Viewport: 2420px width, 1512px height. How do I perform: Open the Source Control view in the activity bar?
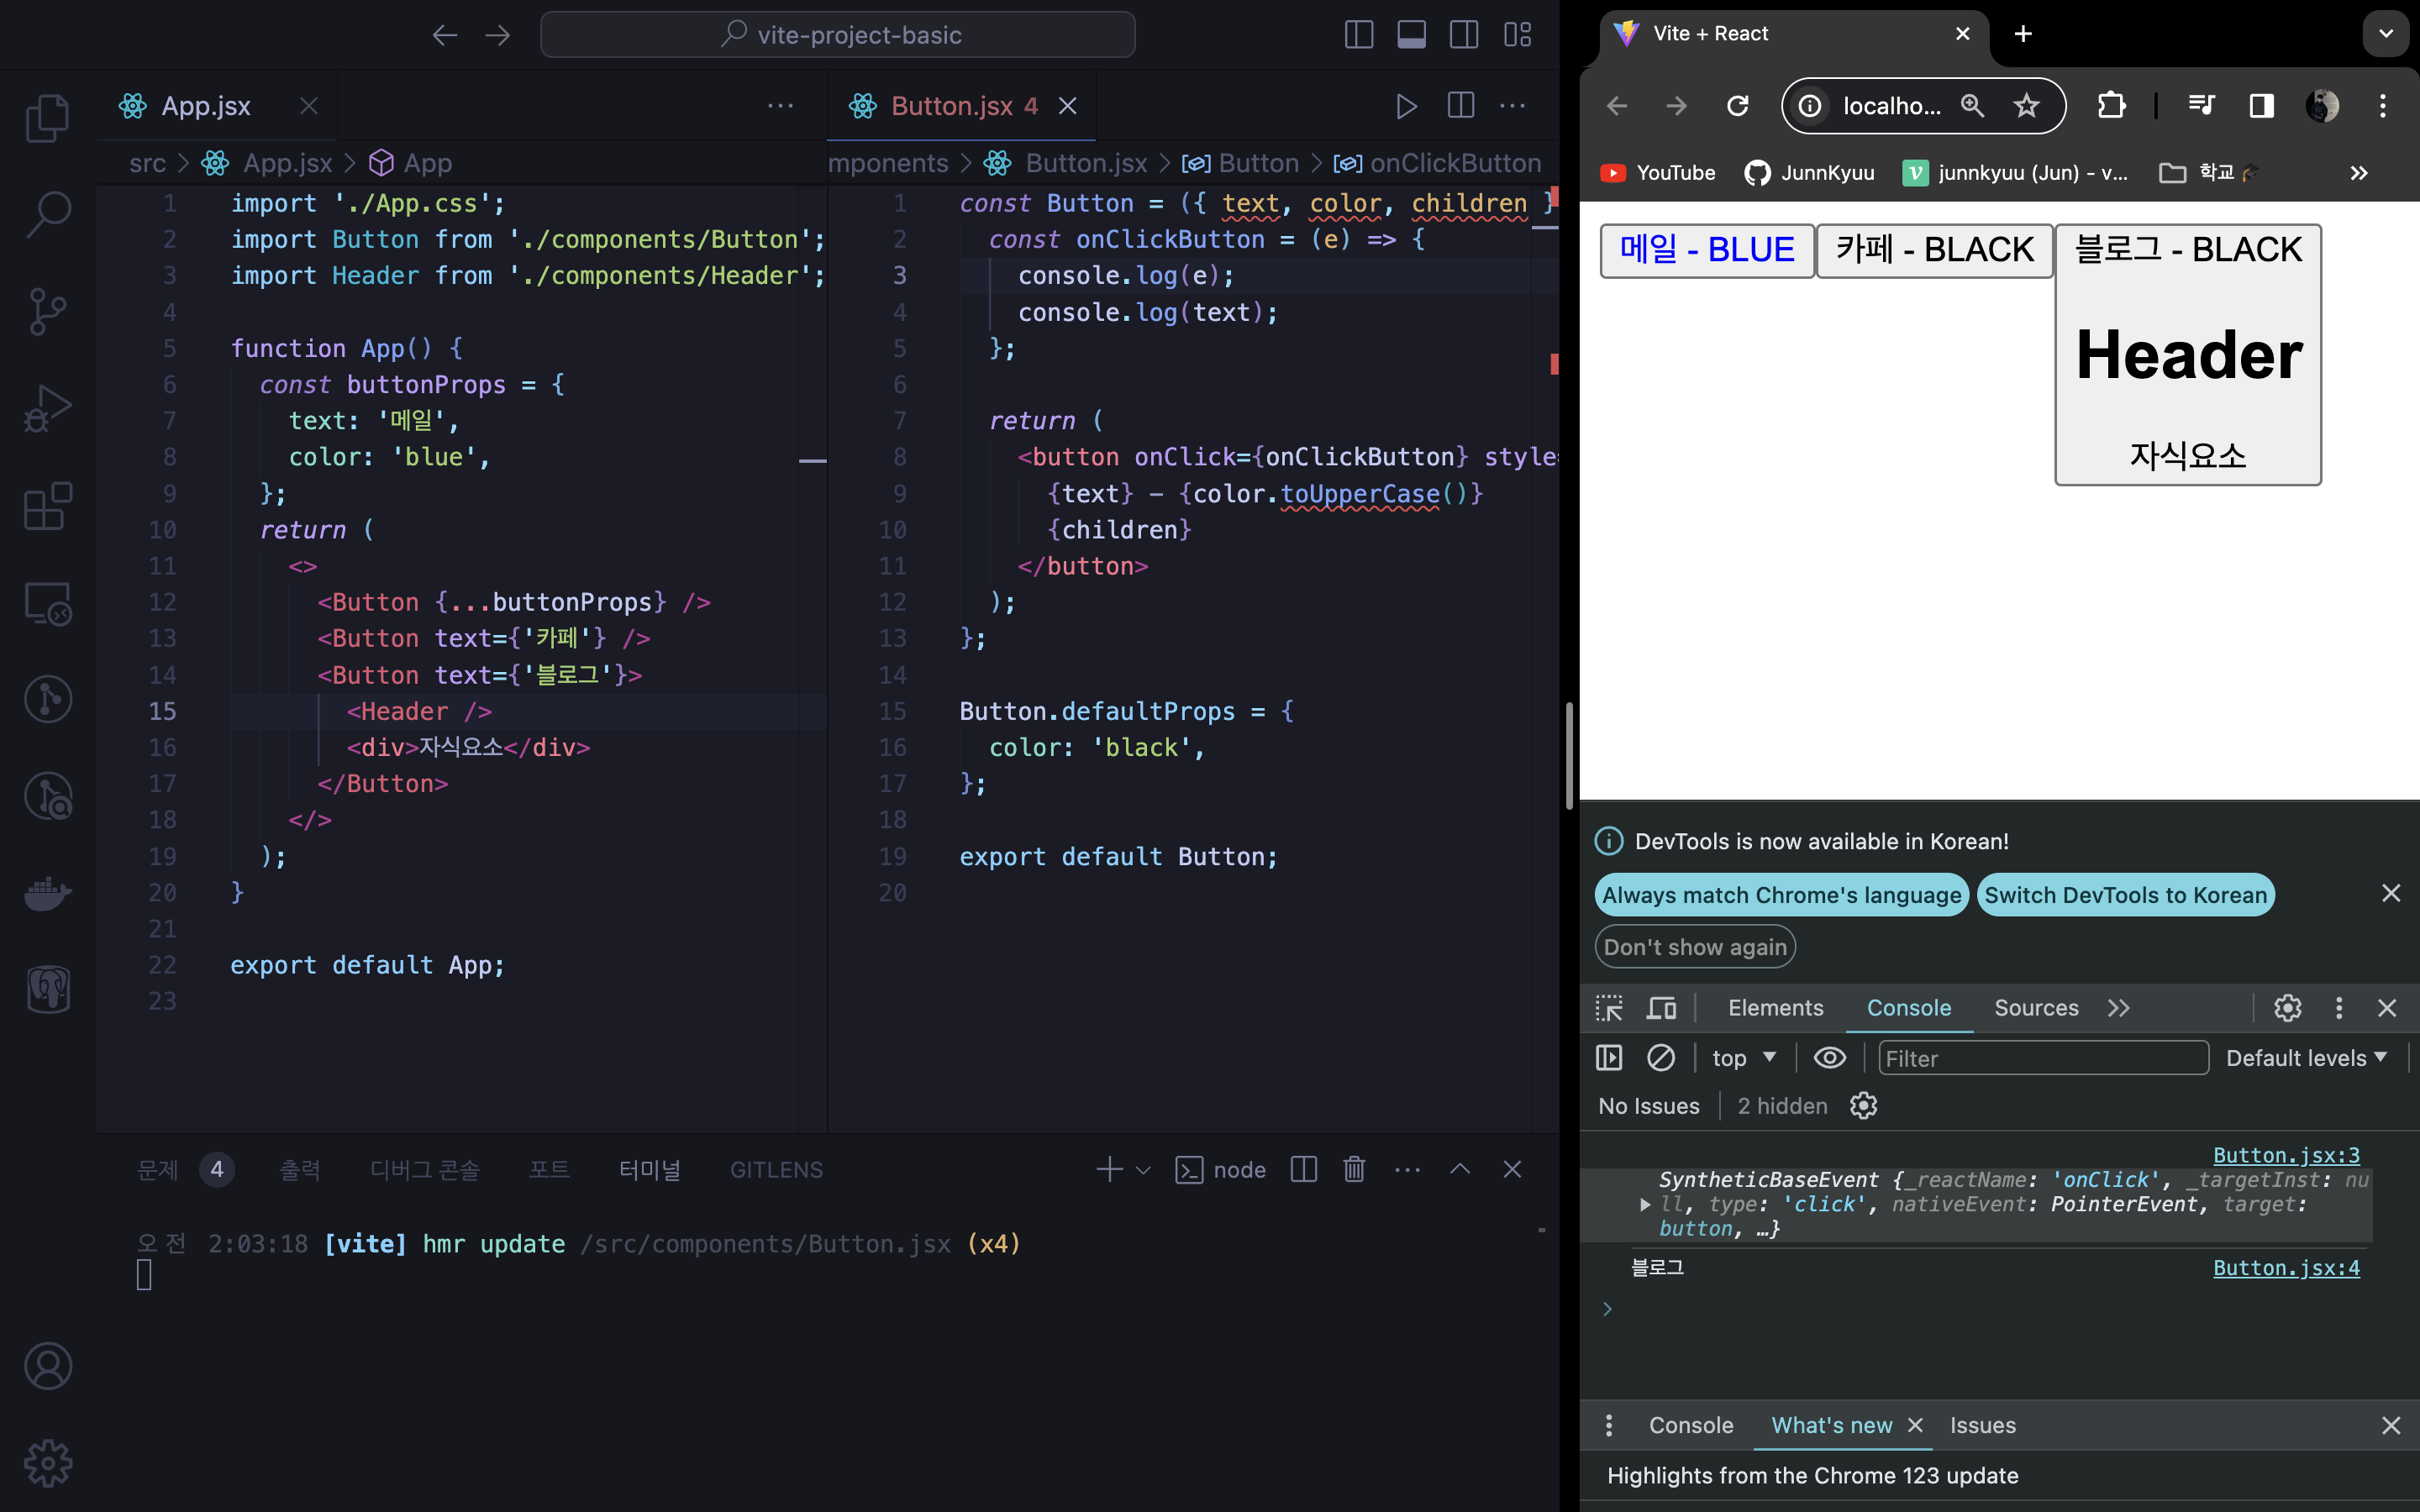click(x=47, y=311)
